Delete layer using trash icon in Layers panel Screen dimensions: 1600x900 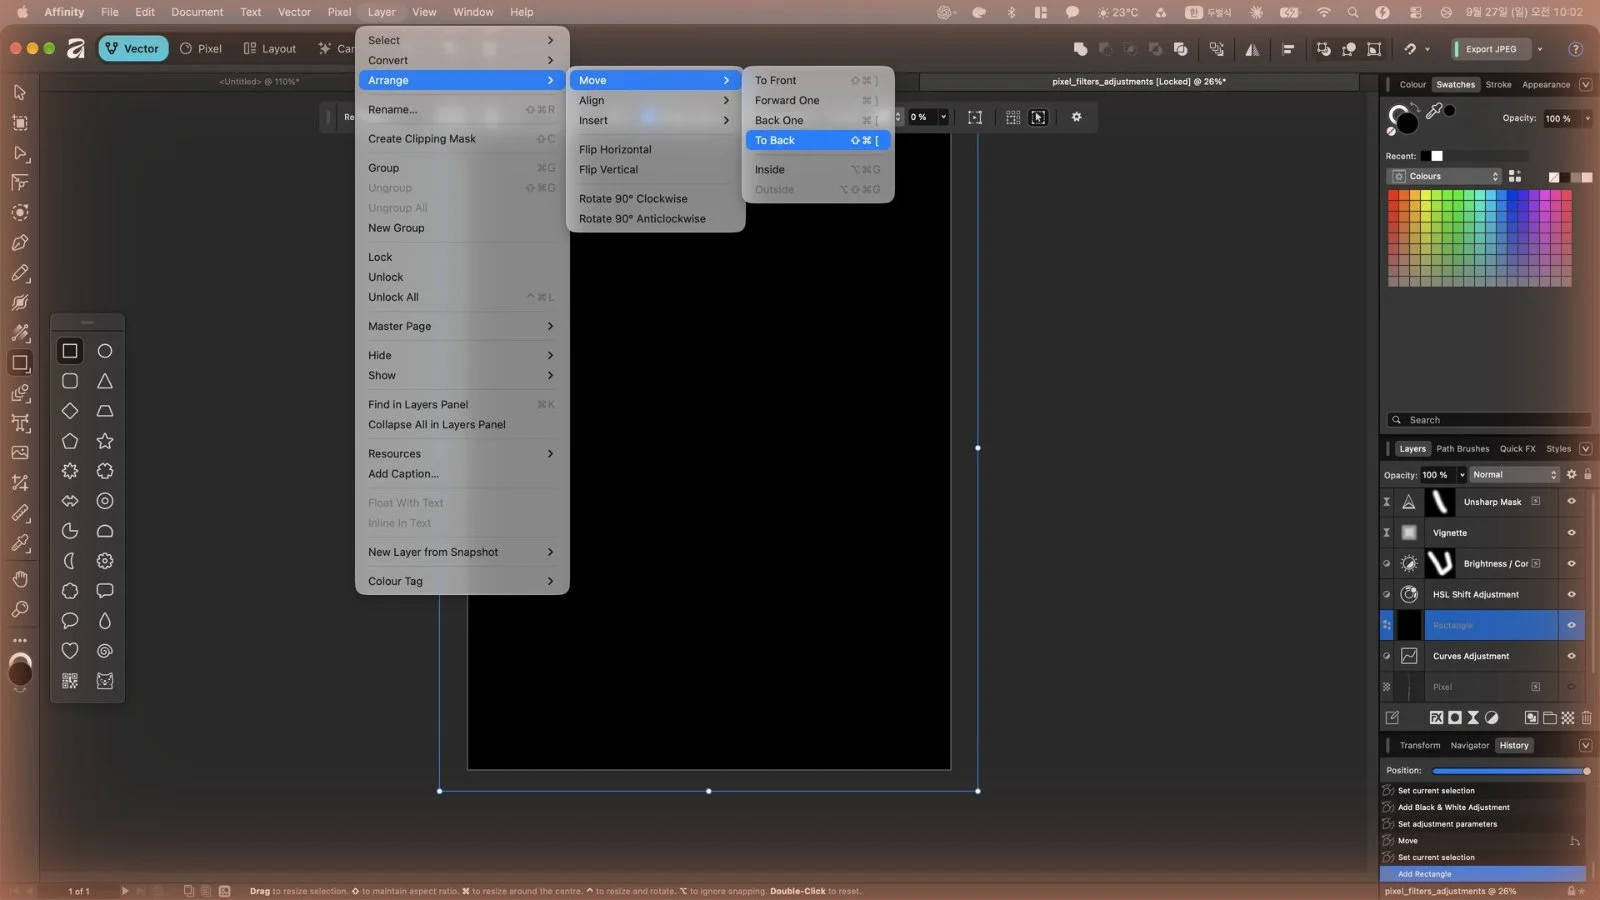pyautogui.click(x=1587, y=718)
